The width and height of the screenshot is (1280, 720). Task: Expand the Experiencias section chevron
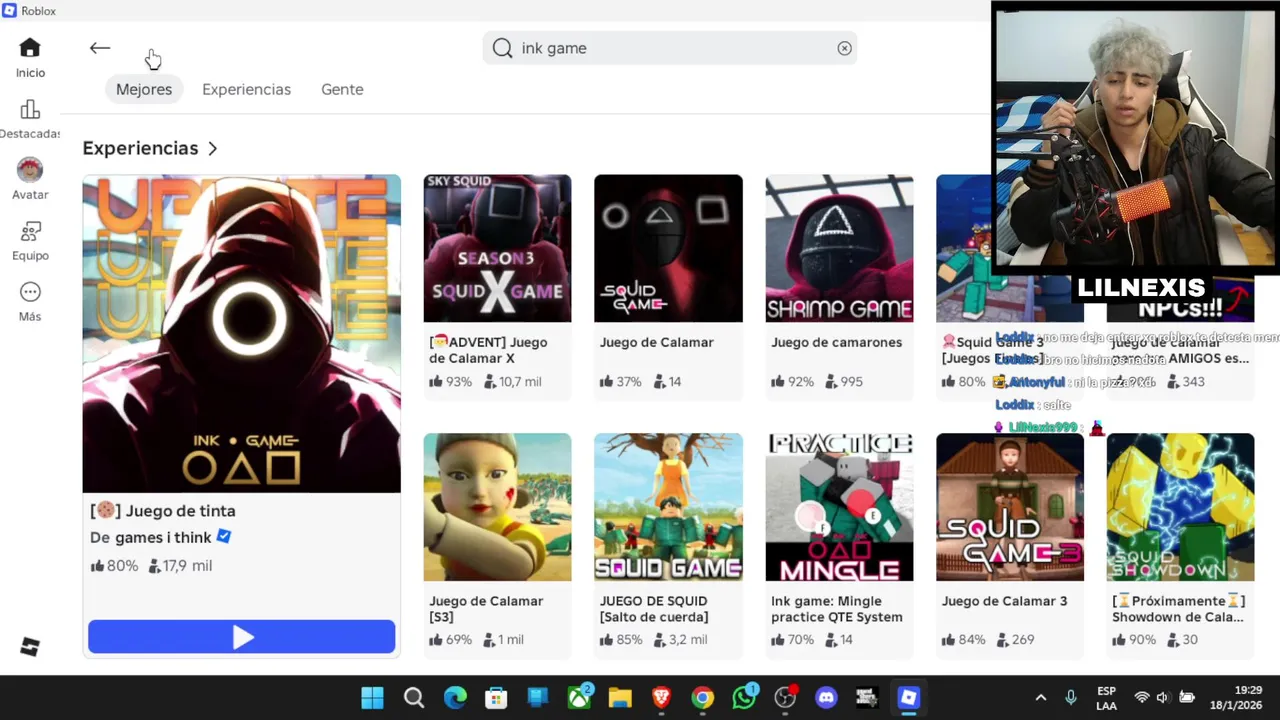tap(212, 148)
